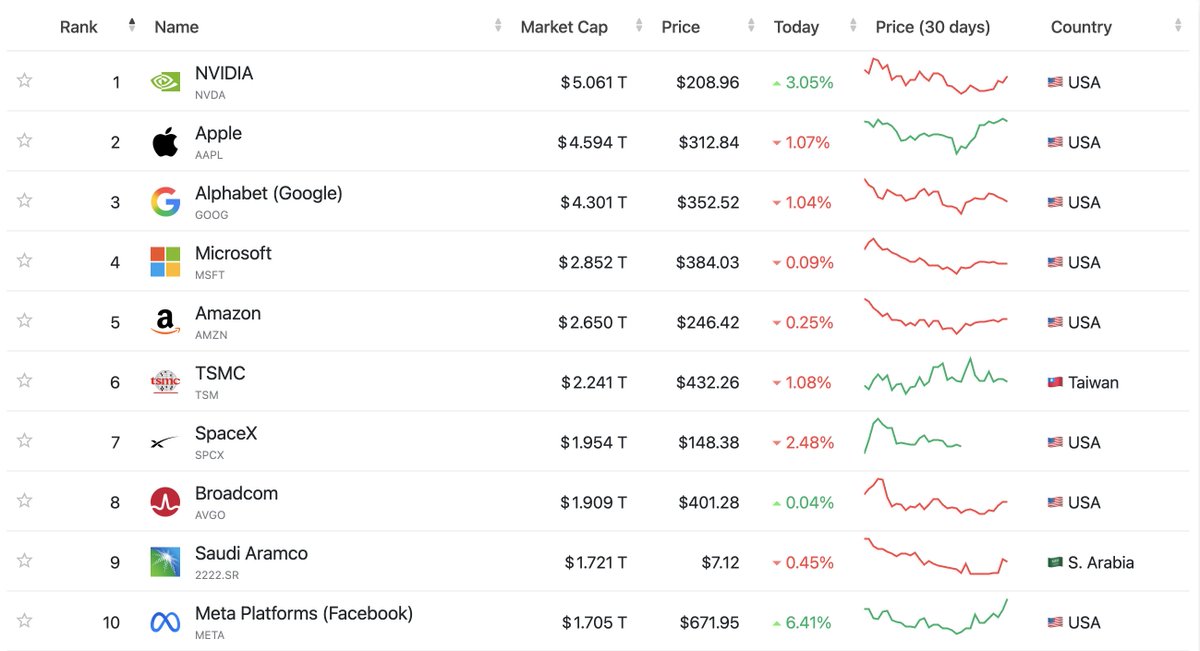
Task: Click the Broadcom logo icon
Action: (x=165, y=502)
